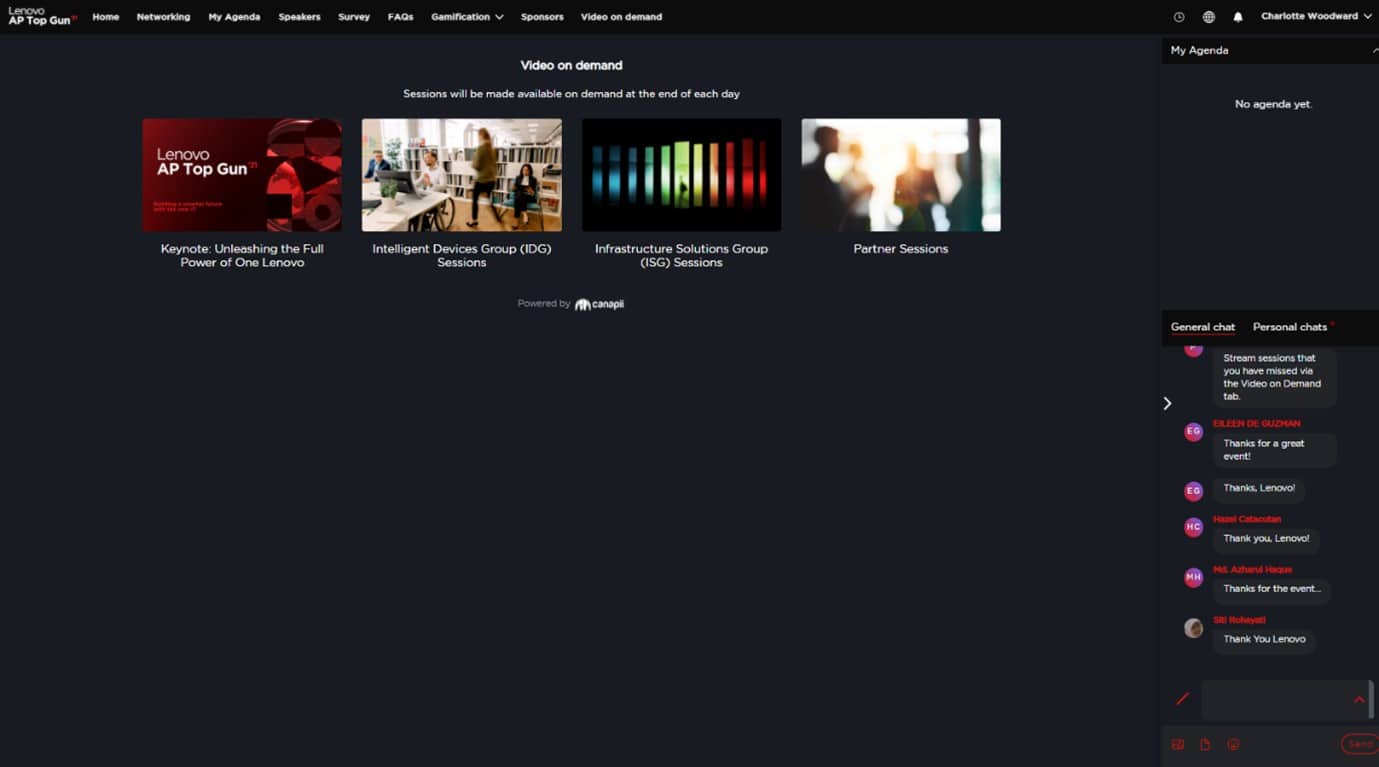Screen dimensions: 1379x767
Task: Click the name Hazel Catacutan in chat
Action: (1247, 519)
